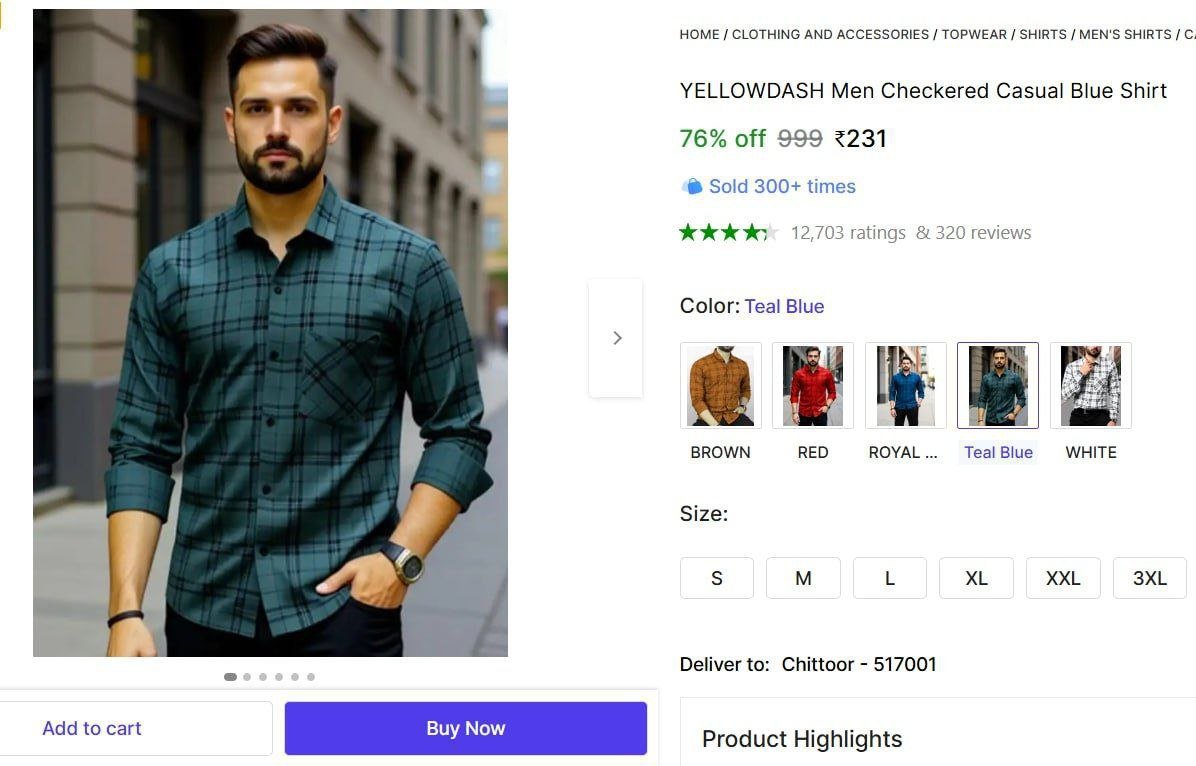Select the White checkered shirt variant

point(1090,385)
